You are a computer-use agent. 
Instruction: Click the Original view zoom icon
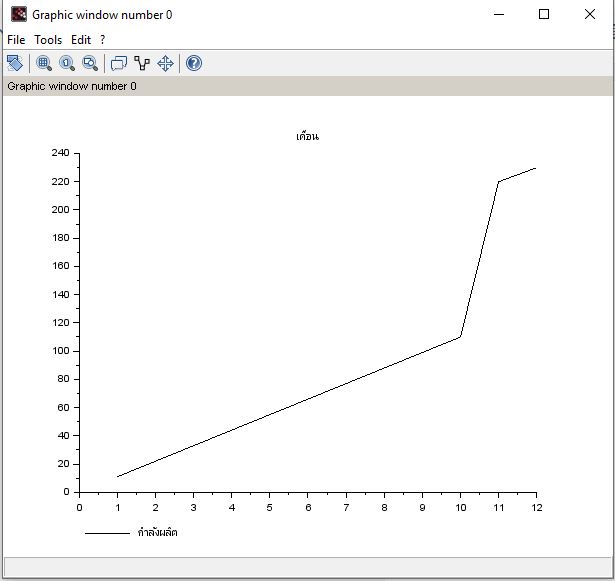tap(67, 63)
